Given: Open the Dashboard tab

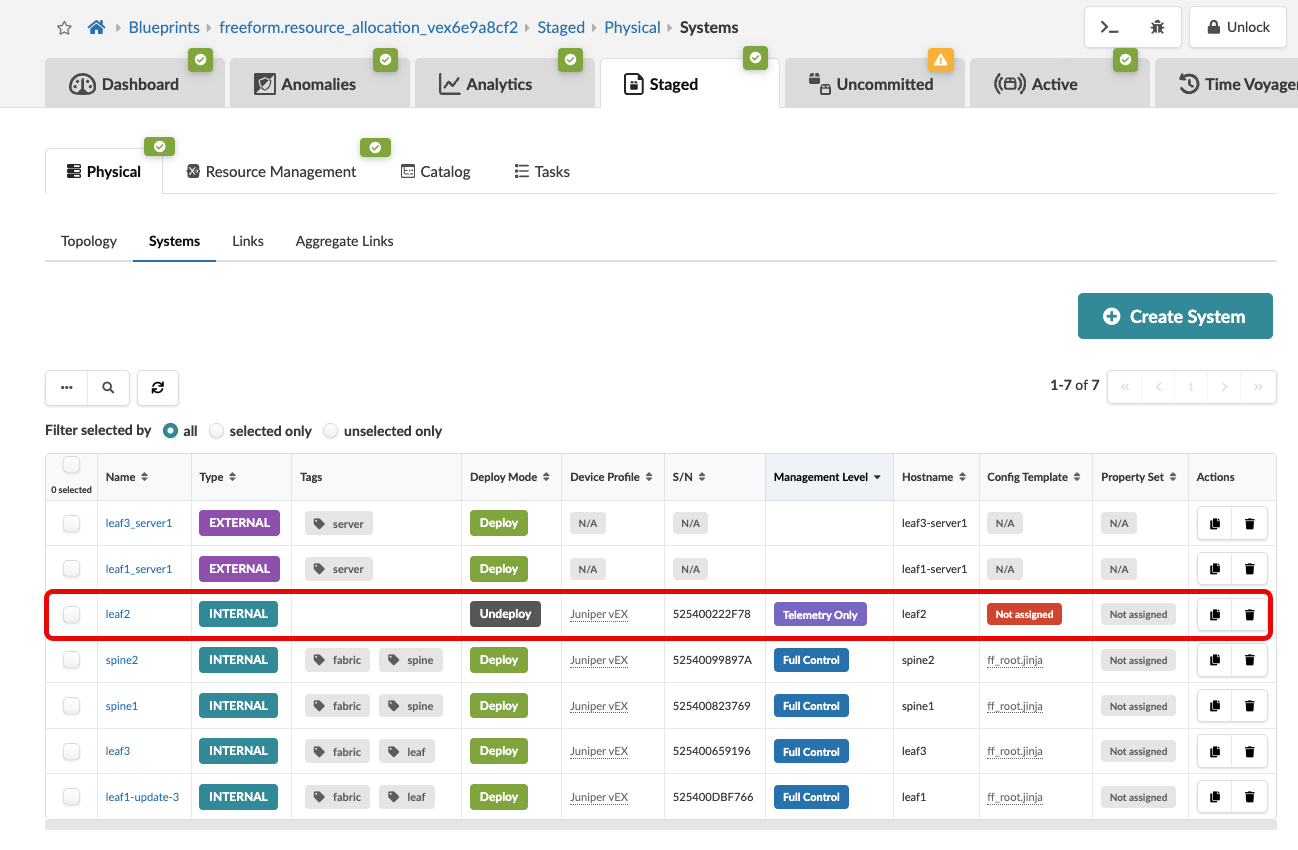Looking at the screenshot, I should click(134, 84).
